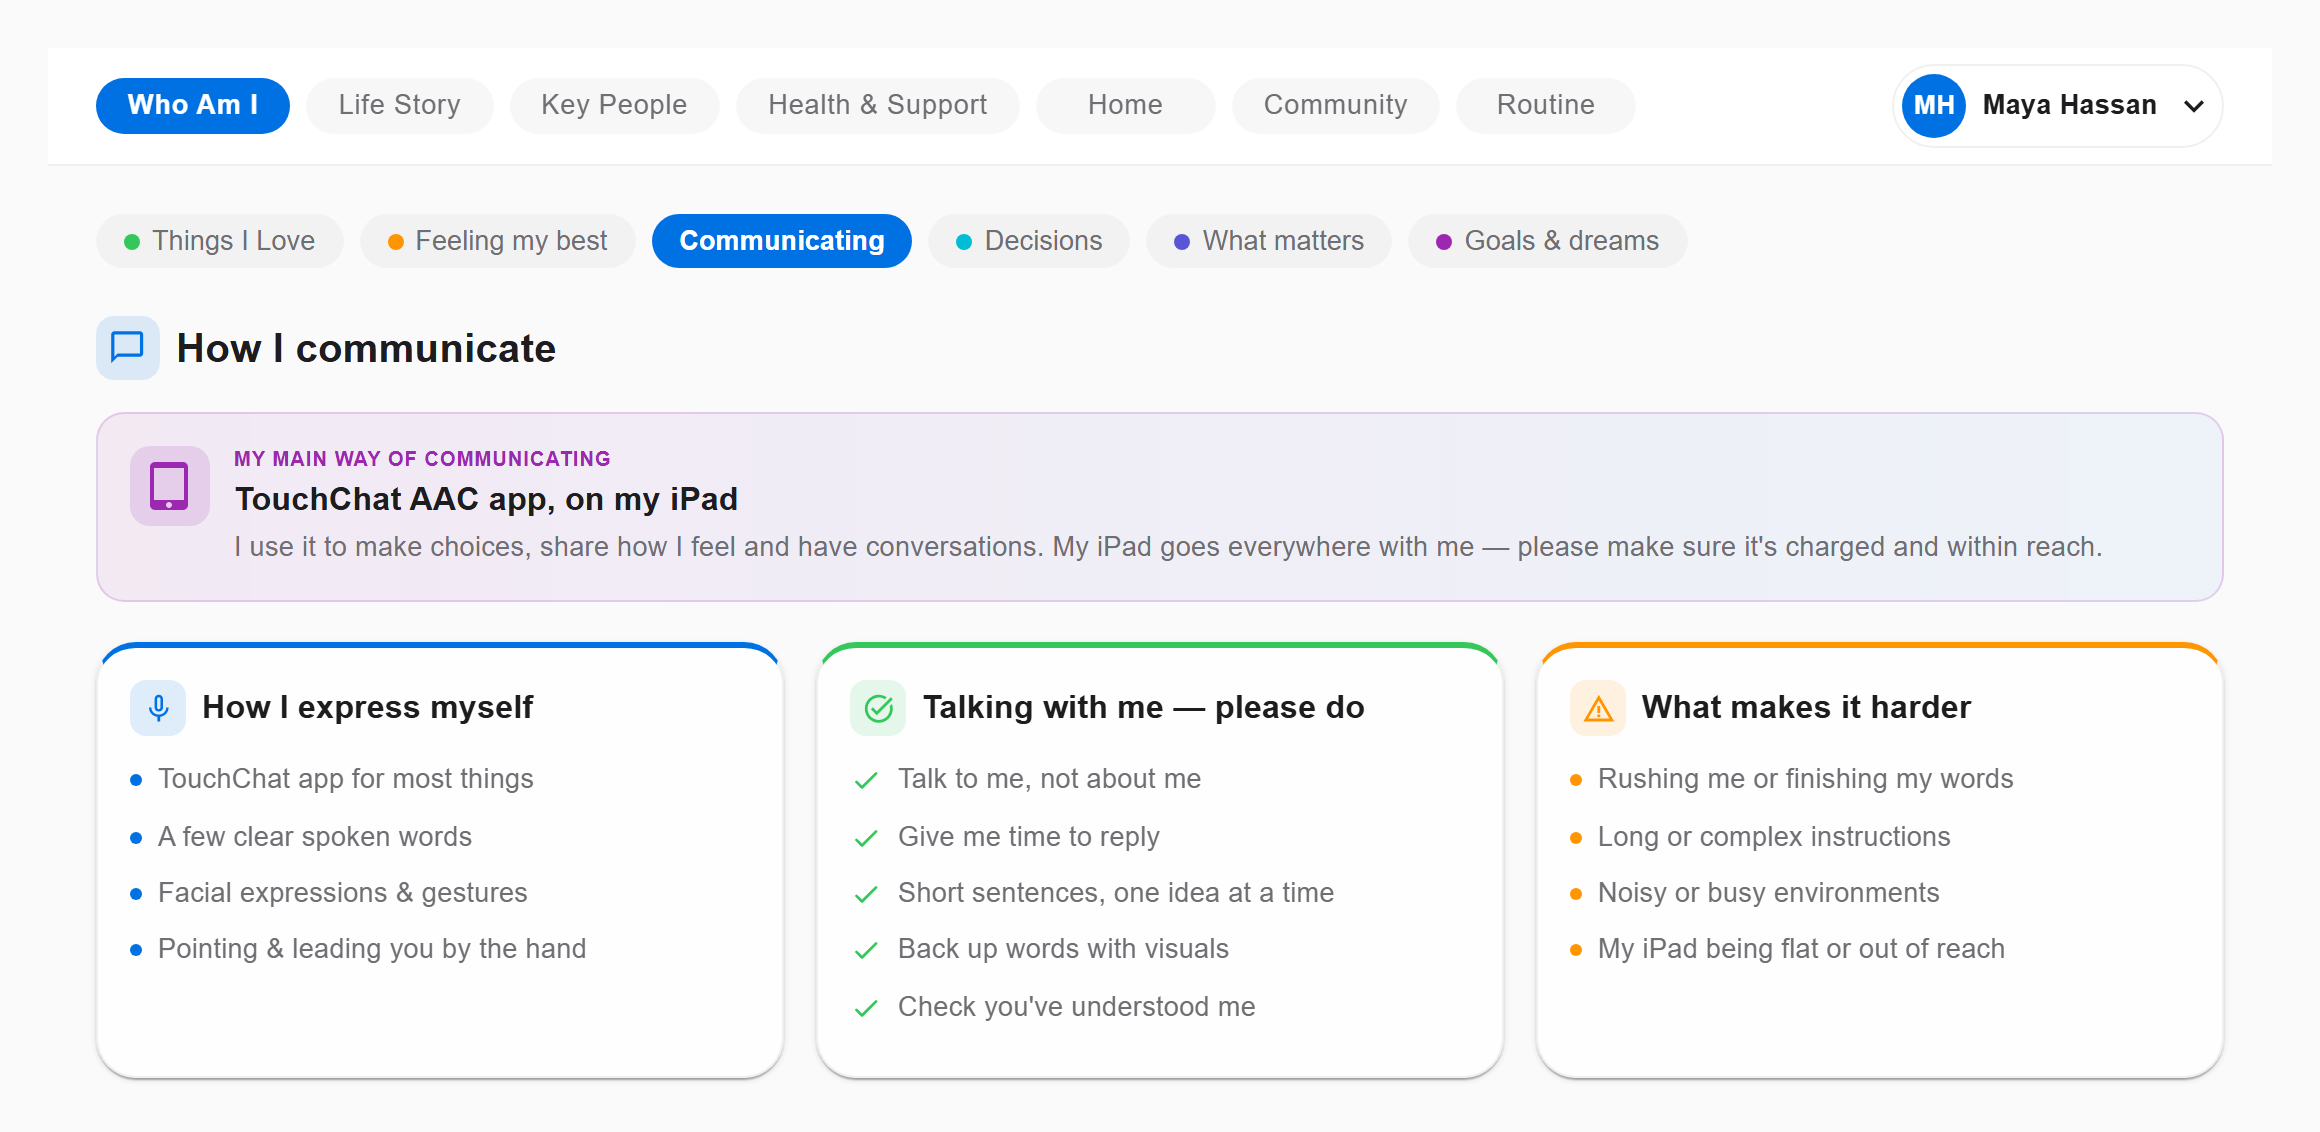This screenshot has height=1132, width=2320.
Task: Open the Feeling my best sub-tab
Action: click(498, 241)
